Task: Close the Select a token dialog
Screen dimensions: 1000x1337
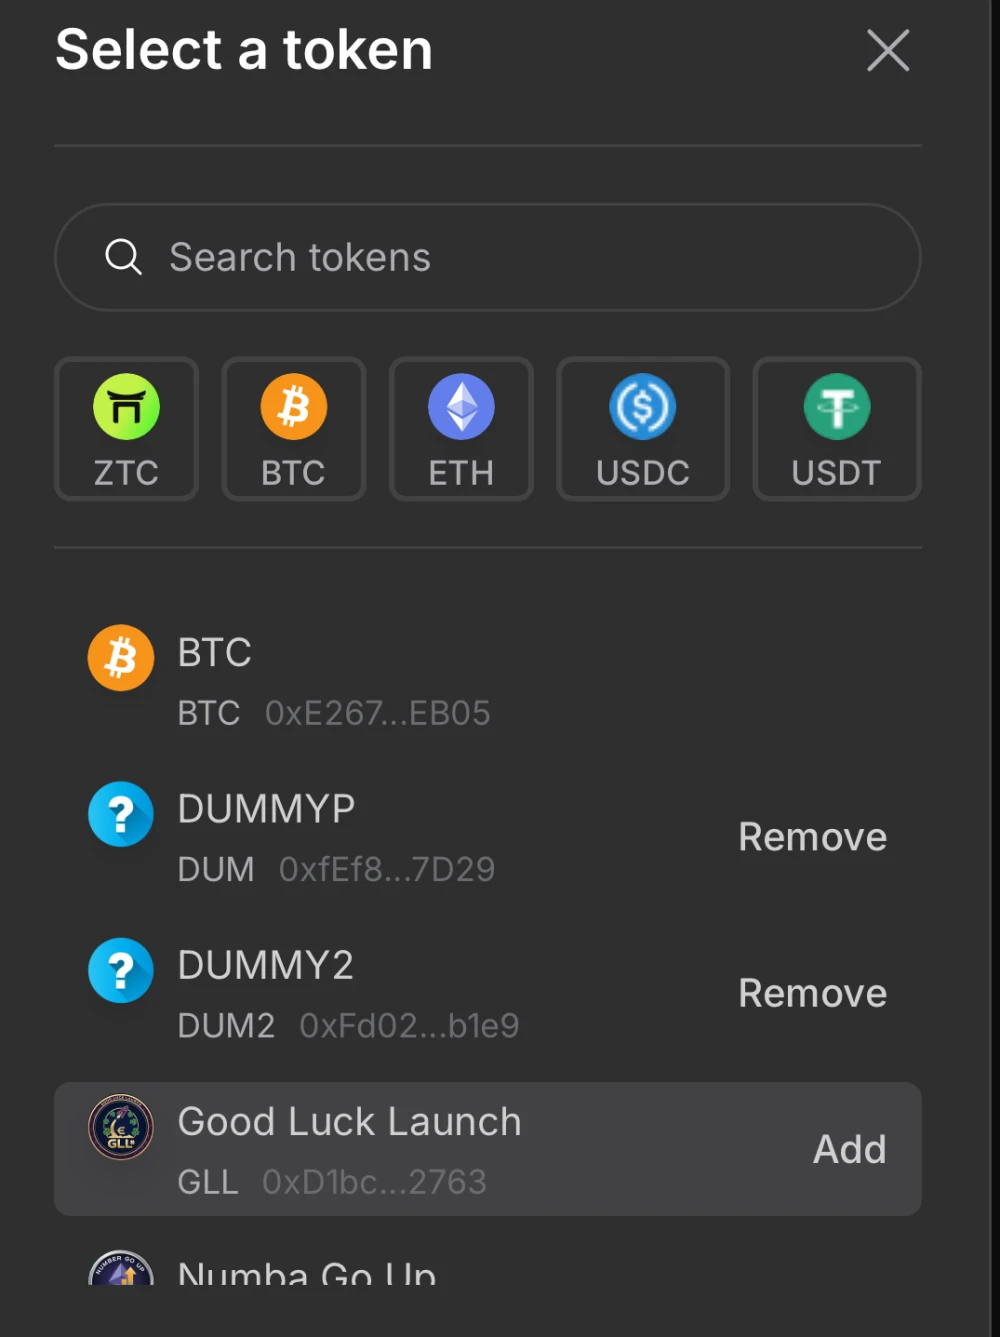Action: tap(888, 50)
